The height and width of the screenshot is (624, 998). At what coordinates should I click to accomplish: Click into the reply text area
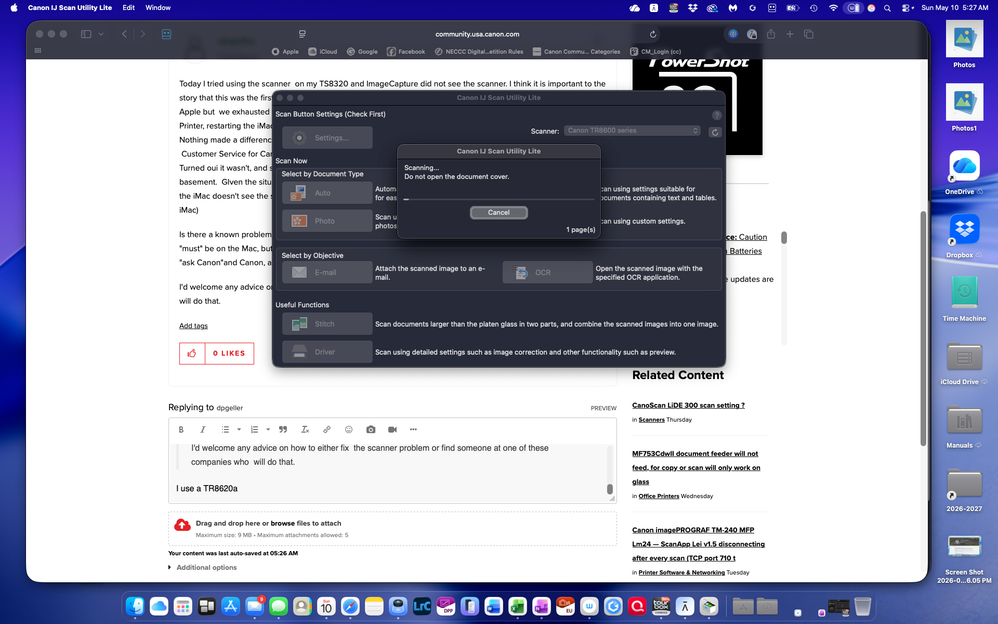click(x=388, y=473)
